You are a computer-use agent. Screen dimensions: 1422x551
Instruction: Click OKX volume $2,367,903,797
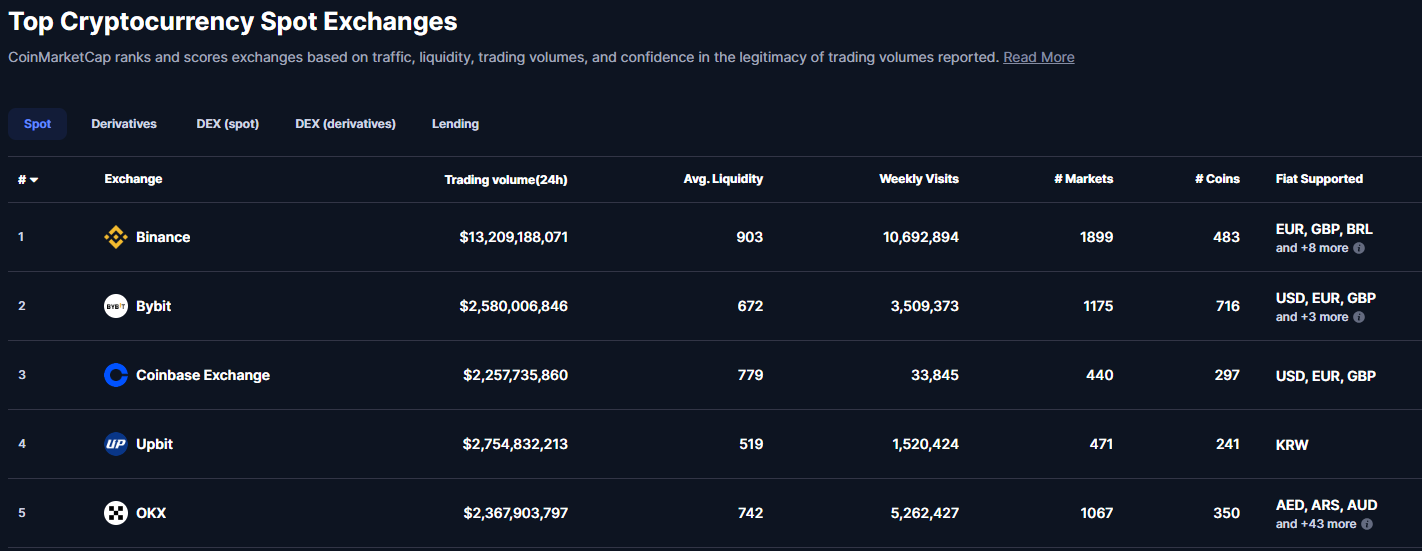pos(516,513)
